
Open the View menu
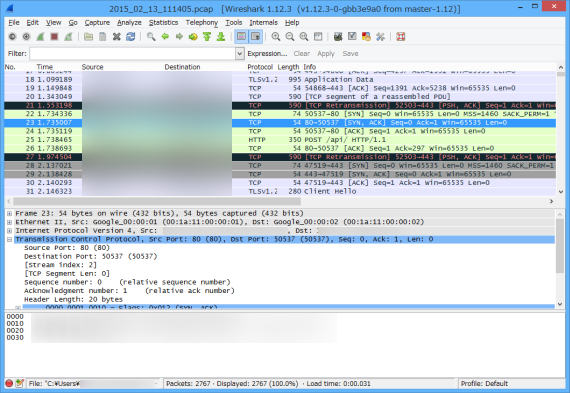tap(53, 23)
